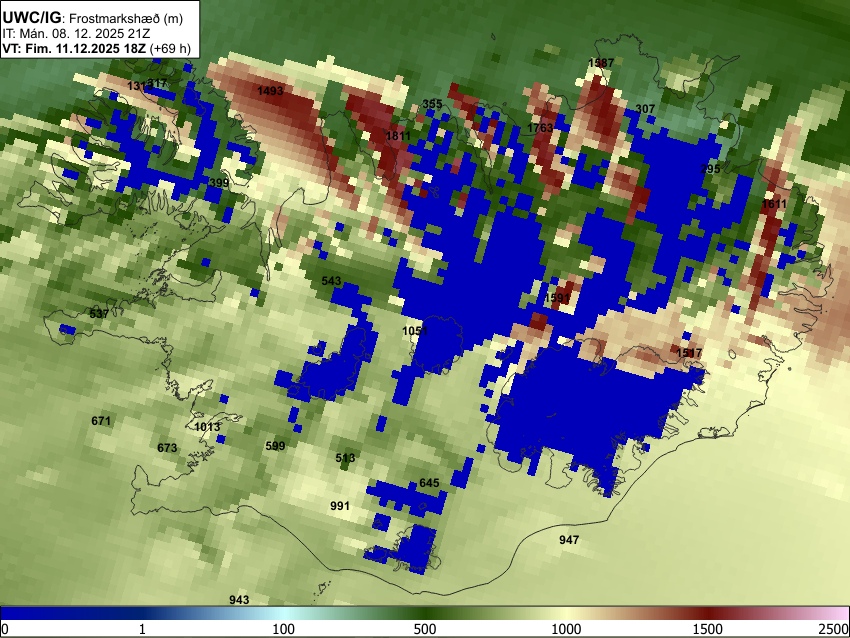
Task: Select the 991 map value
Action: tap(340, 506)
